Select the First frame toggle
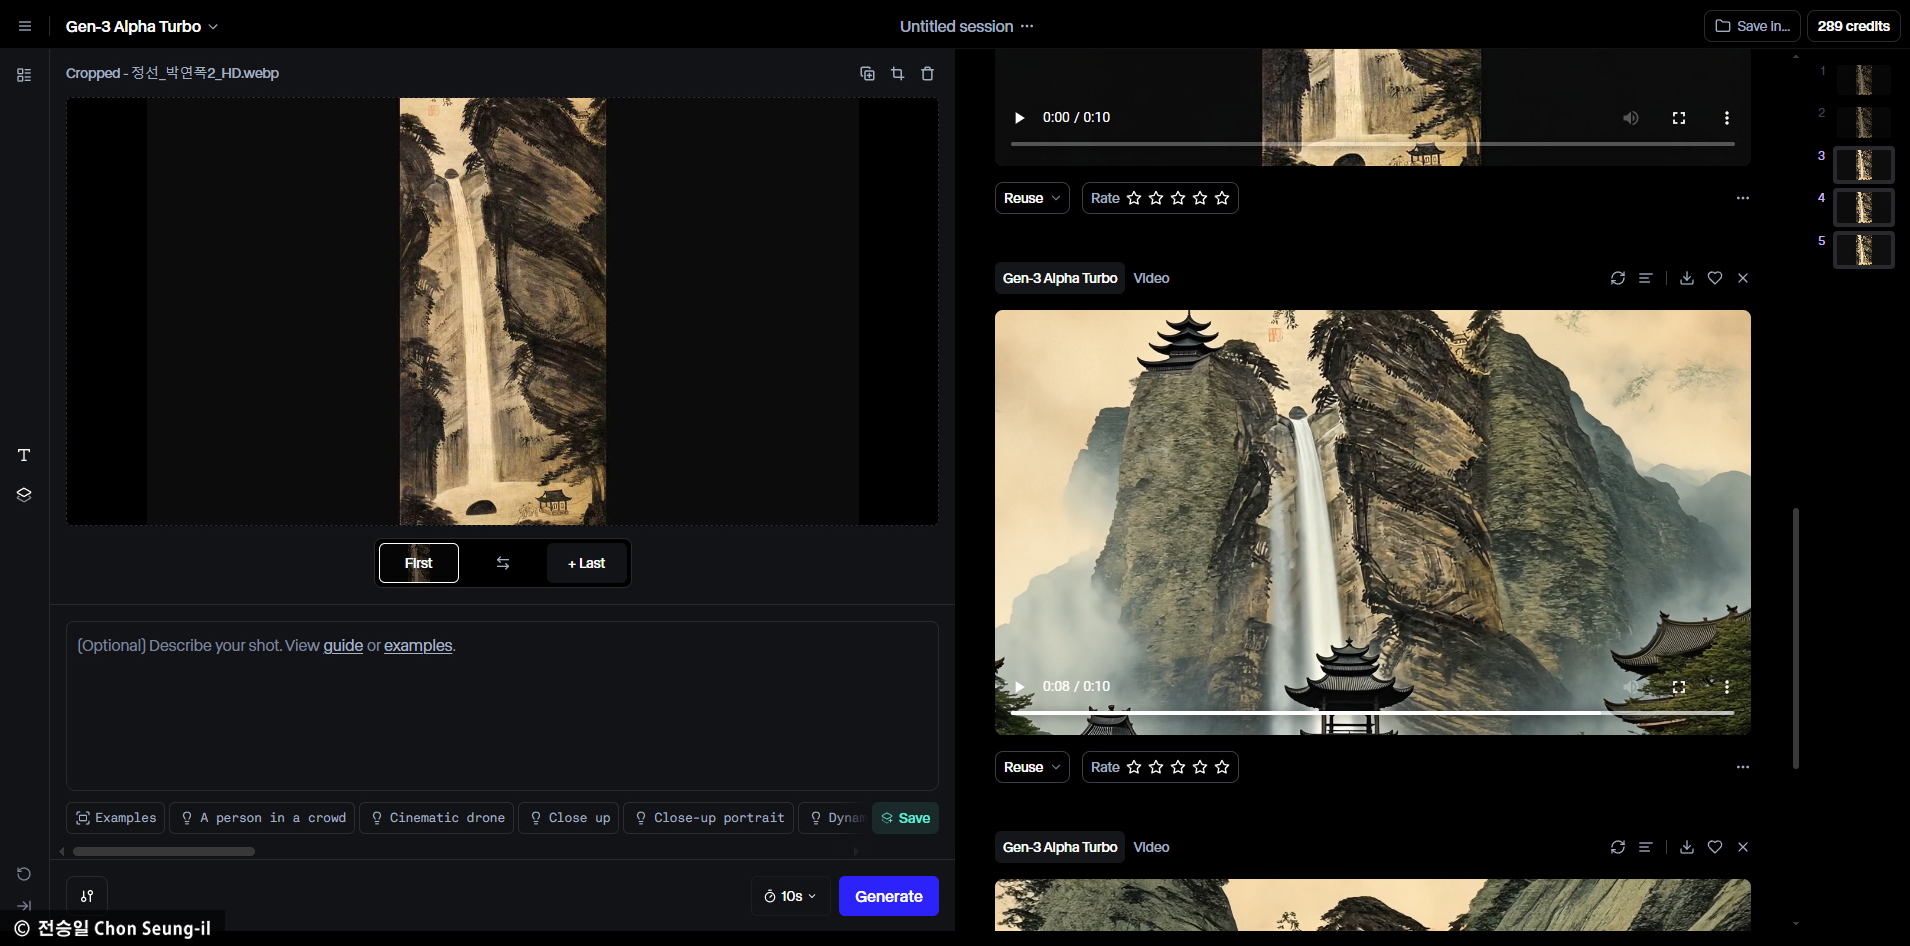The image size is (1910, 946). tap(418, 563)
